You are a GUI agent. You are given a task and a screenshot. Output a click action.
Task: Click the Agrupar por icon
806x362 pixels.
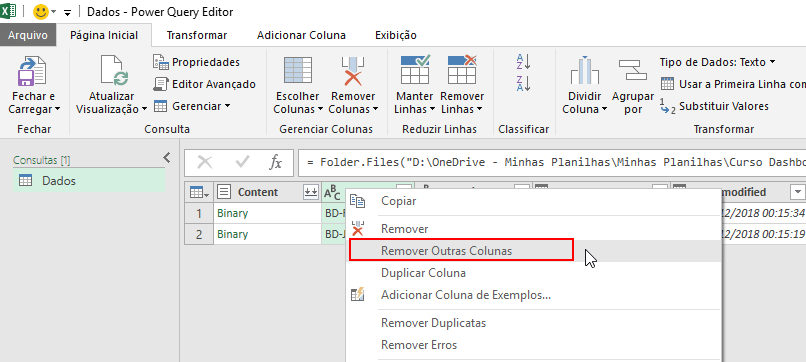[x=632, y=70]
